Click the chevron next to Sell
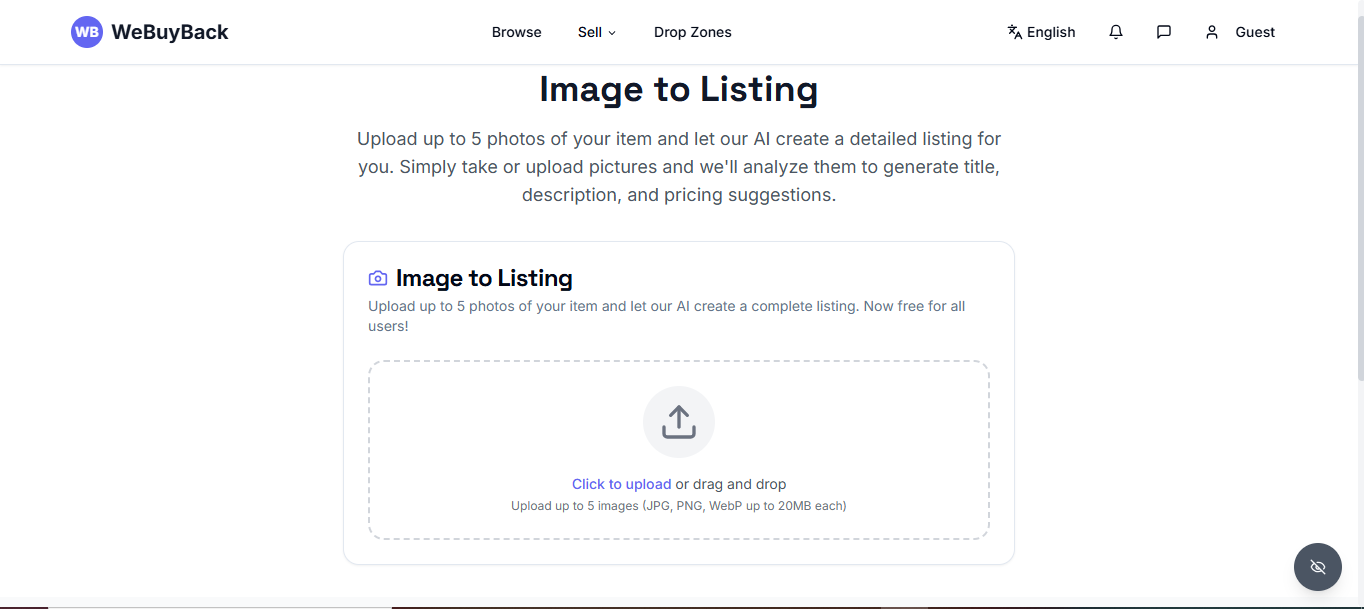 coord(612,33)
